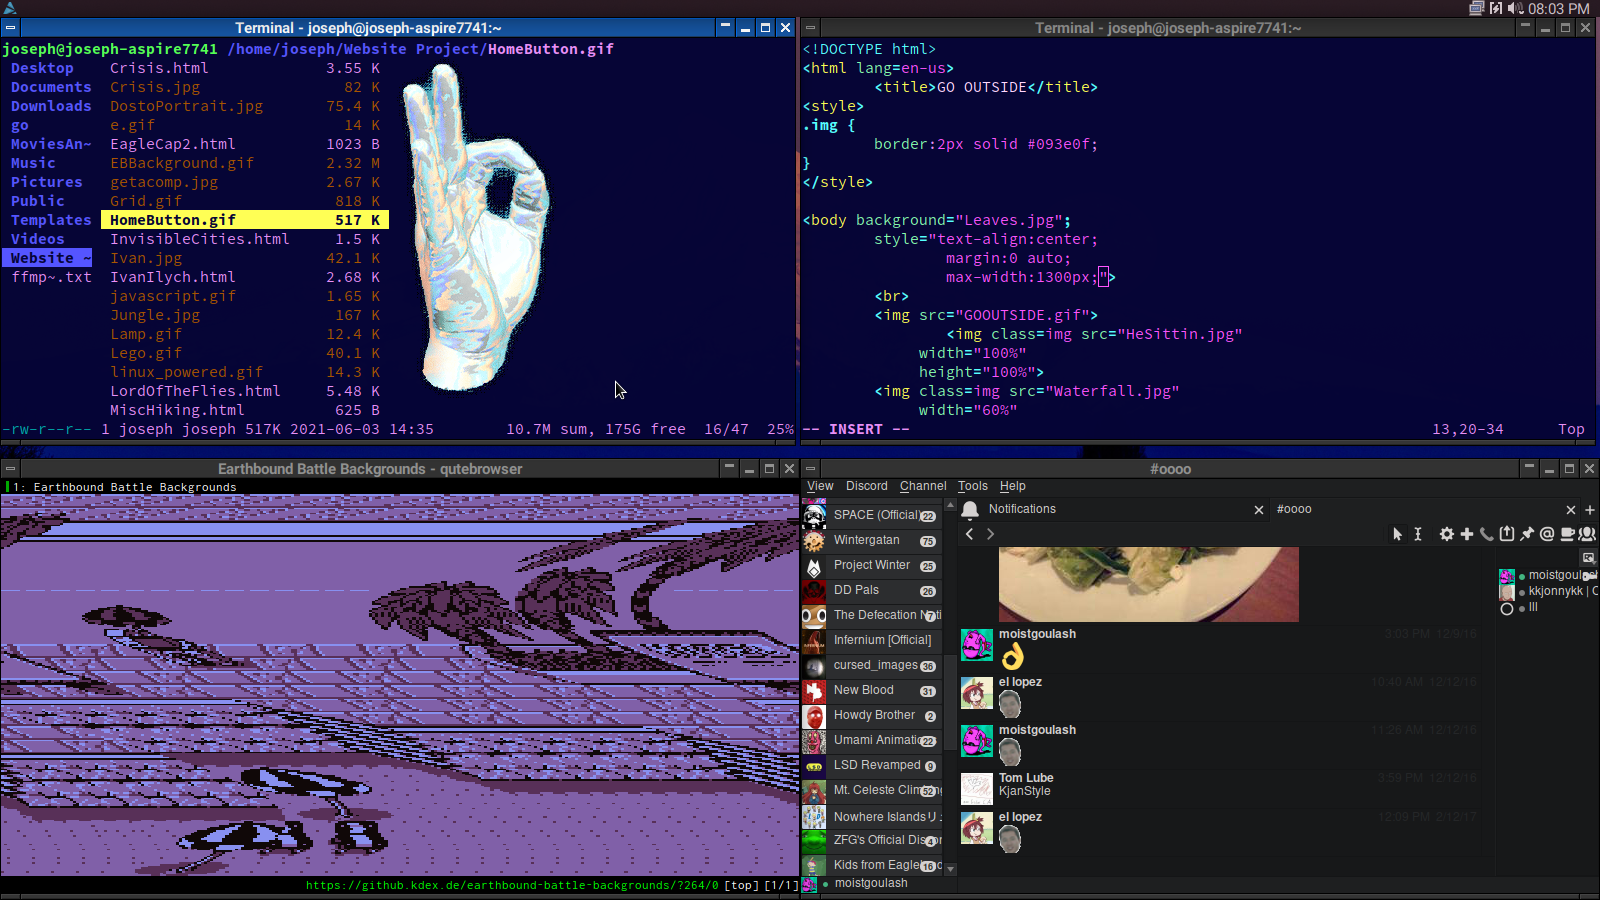This screenshot has width=1600, height=900.
Task: Select the LSD Revamped server icon
Action: (x=814, y=766)
